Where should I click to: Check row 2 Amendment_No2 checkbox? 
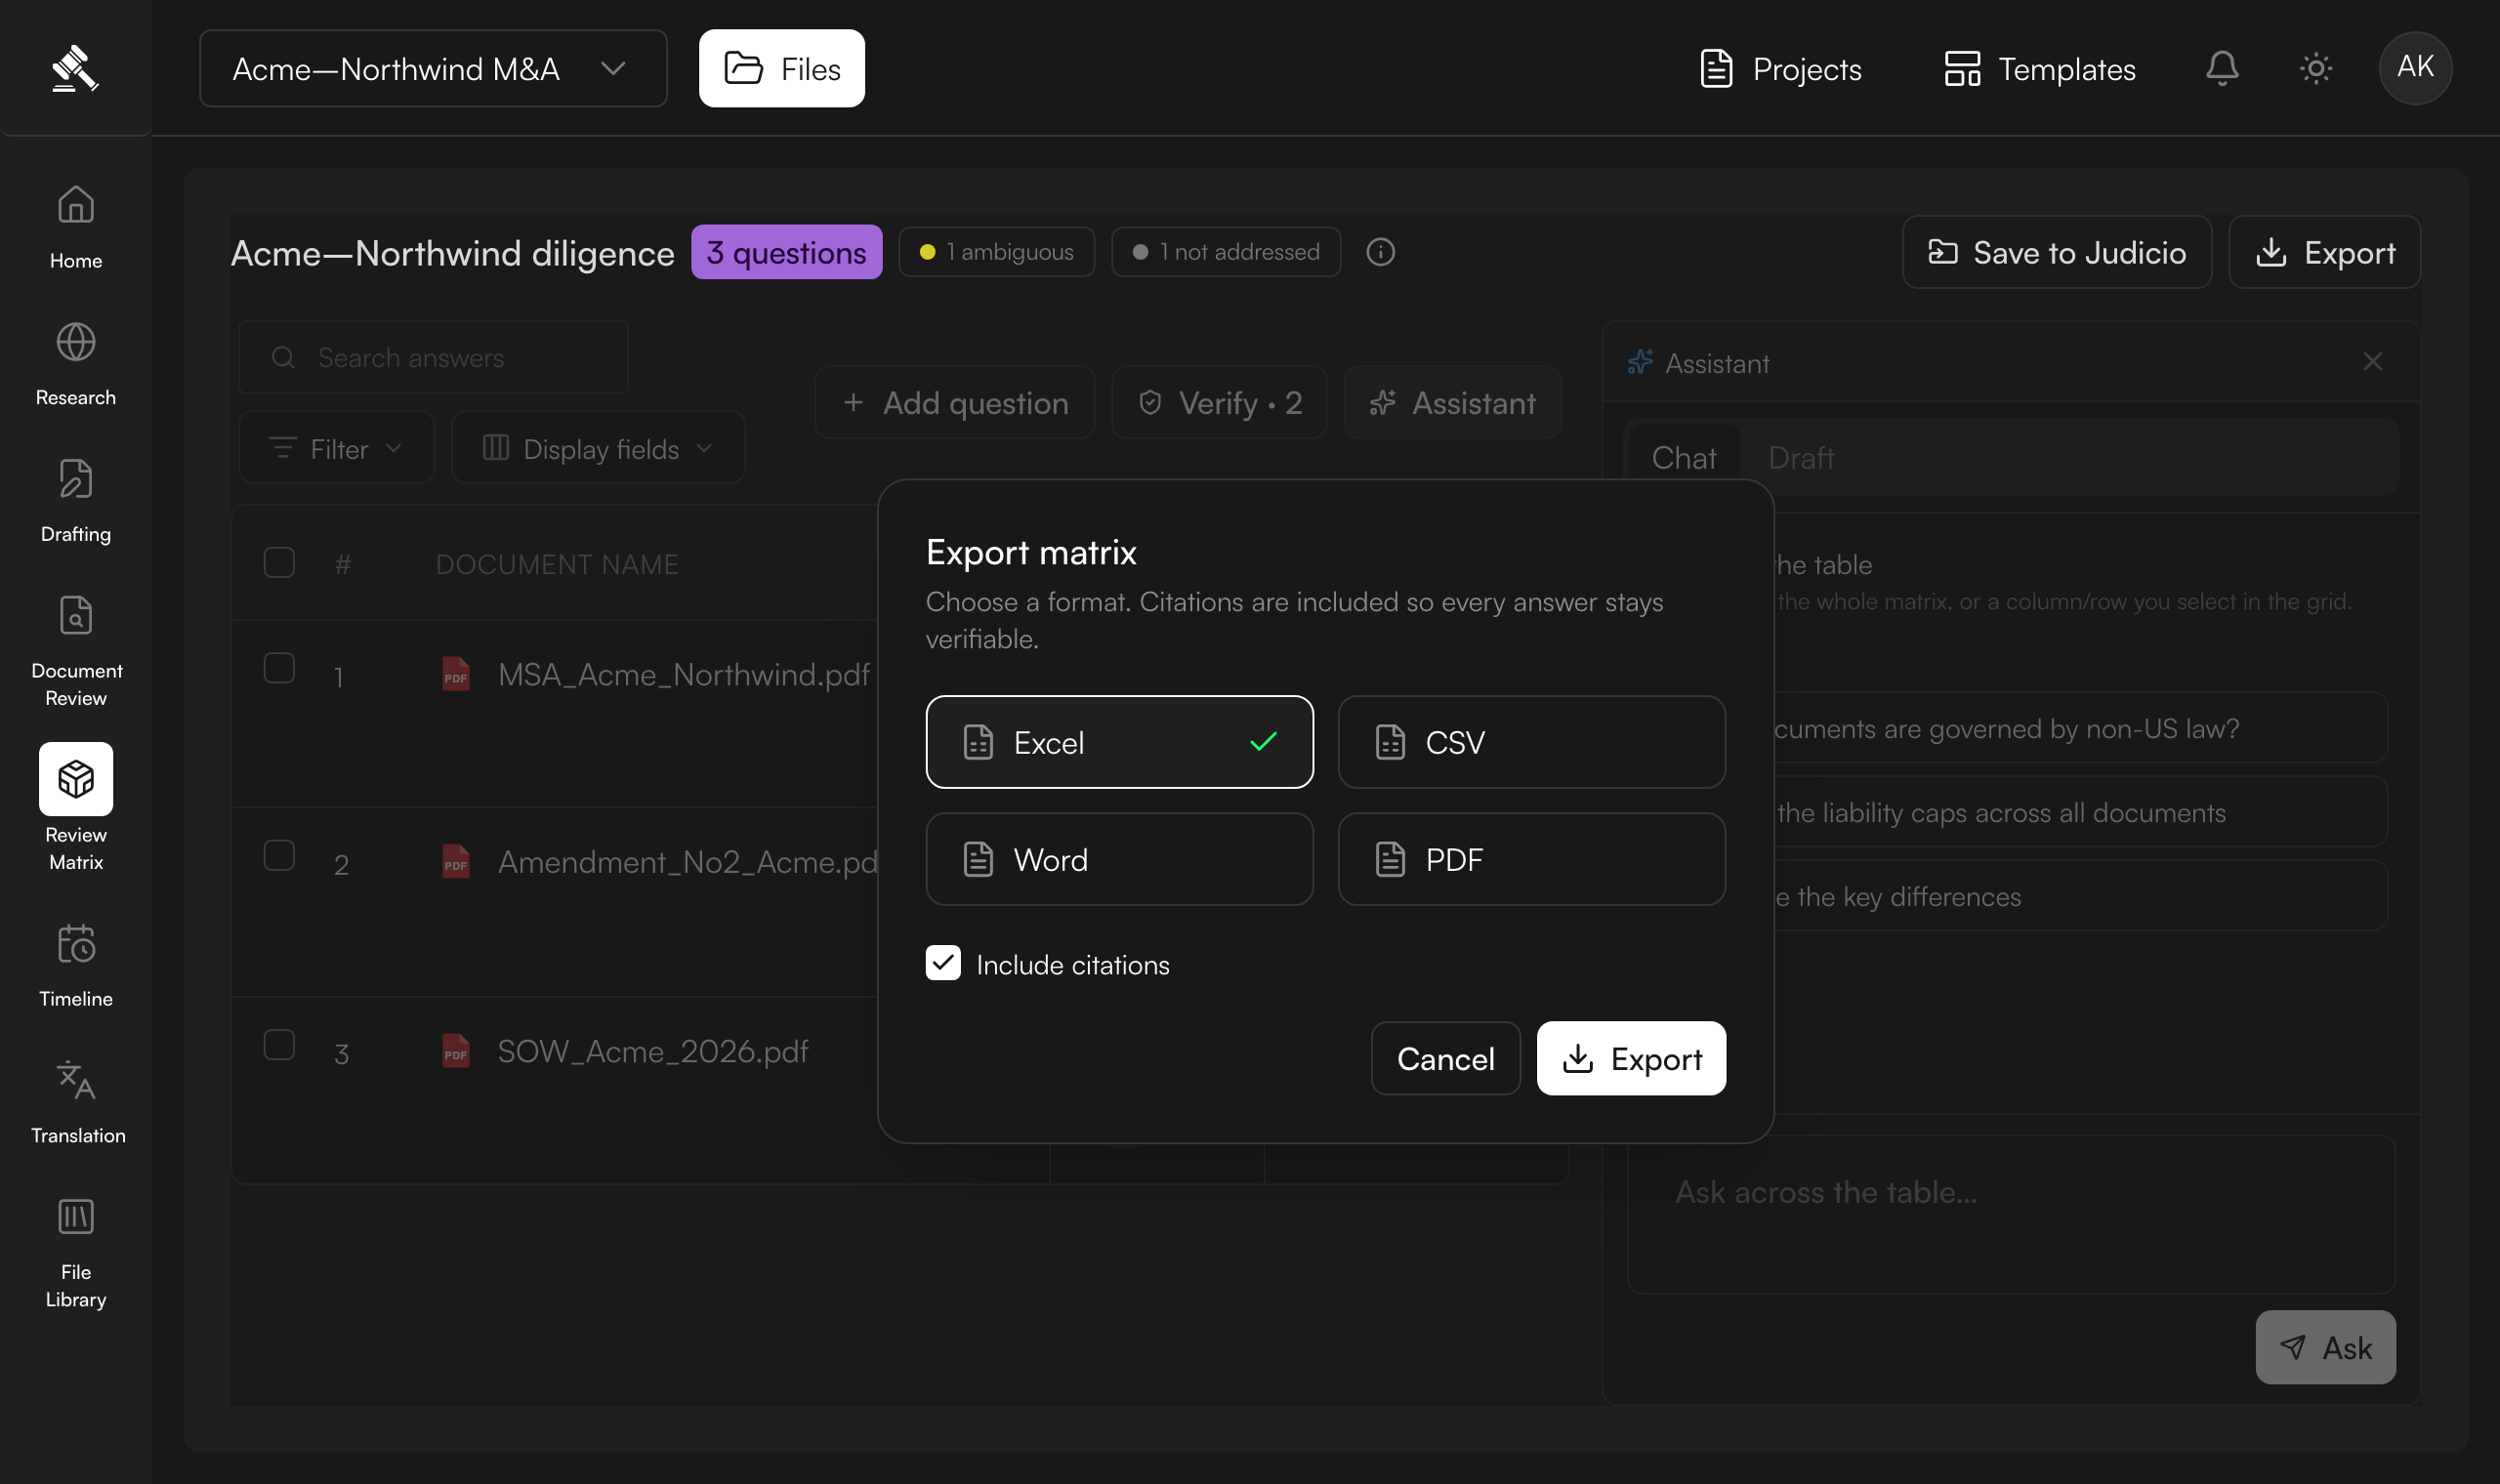point(279,856)
